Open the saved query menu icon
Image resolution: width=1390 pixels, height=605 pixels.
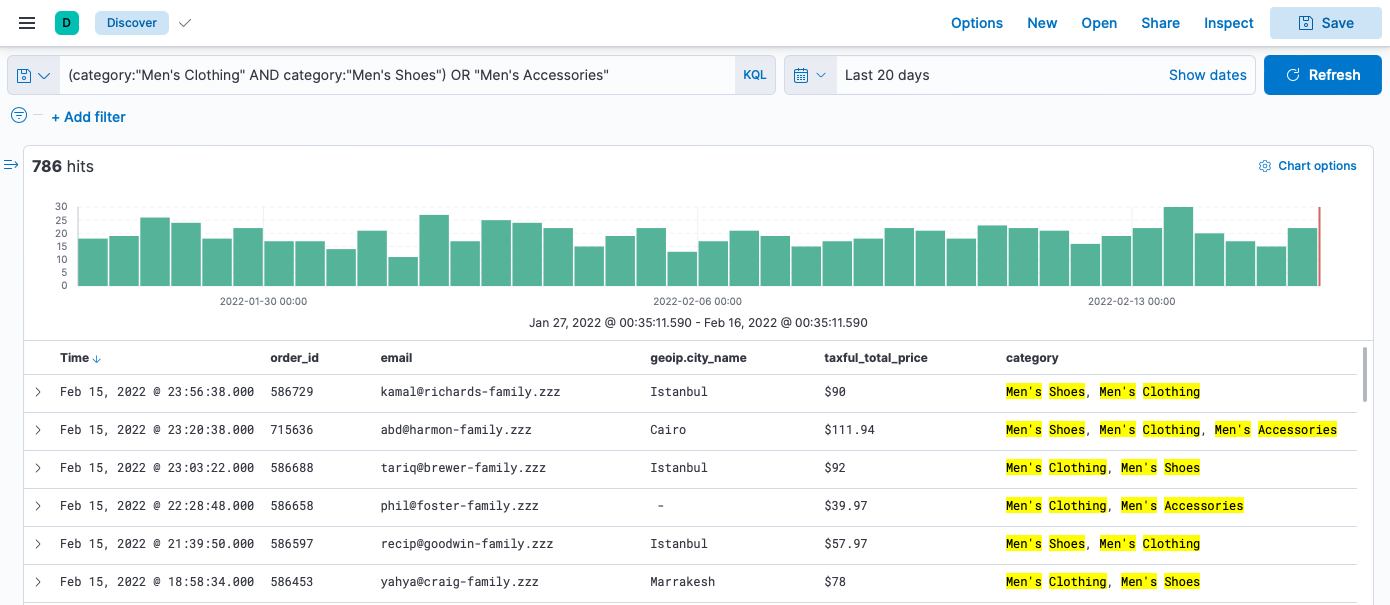tap(33, 76)
